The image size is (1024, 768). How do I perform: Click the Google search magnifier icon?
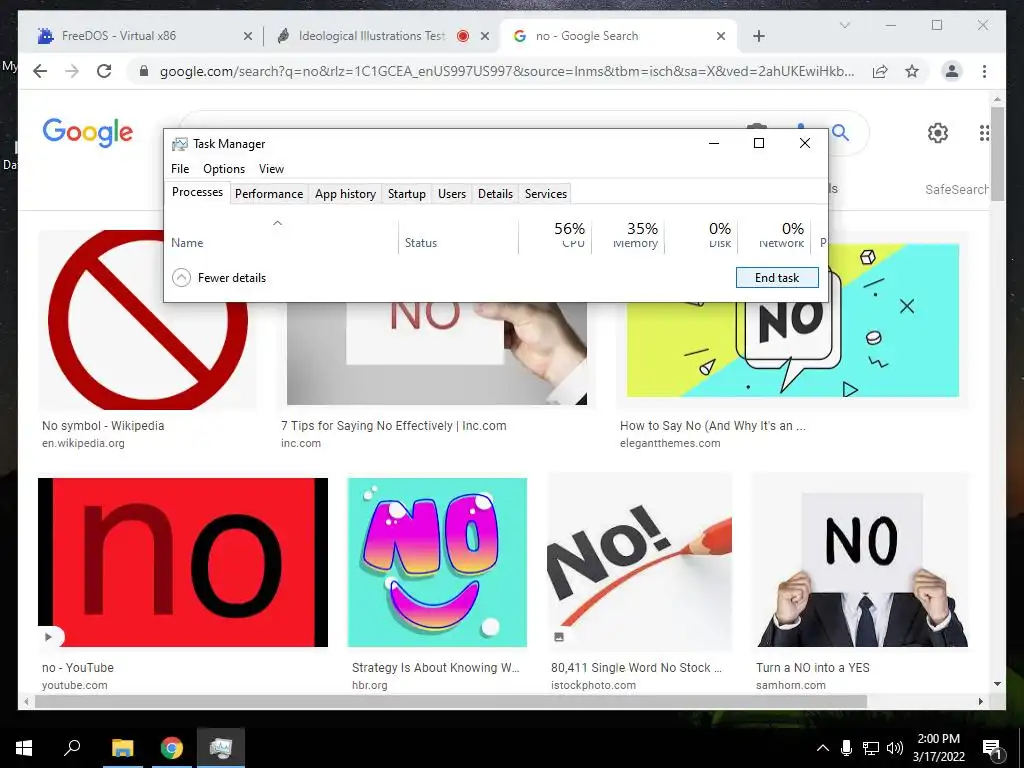click(841, 133)
